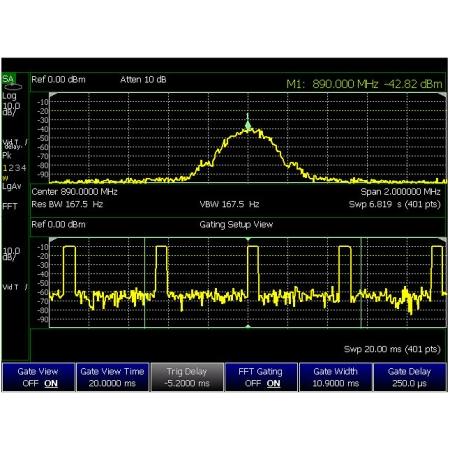The image size is (450, 450).
Task: Select the Gate Width softkey
Action: (x=335, y=377)
